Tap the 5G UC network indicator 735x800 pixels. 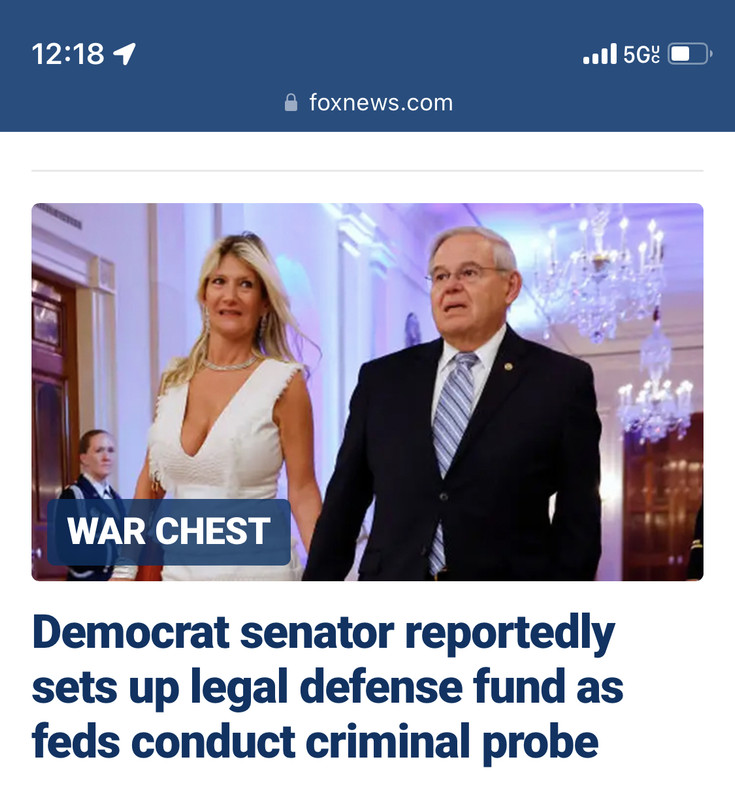pos(642,54)
